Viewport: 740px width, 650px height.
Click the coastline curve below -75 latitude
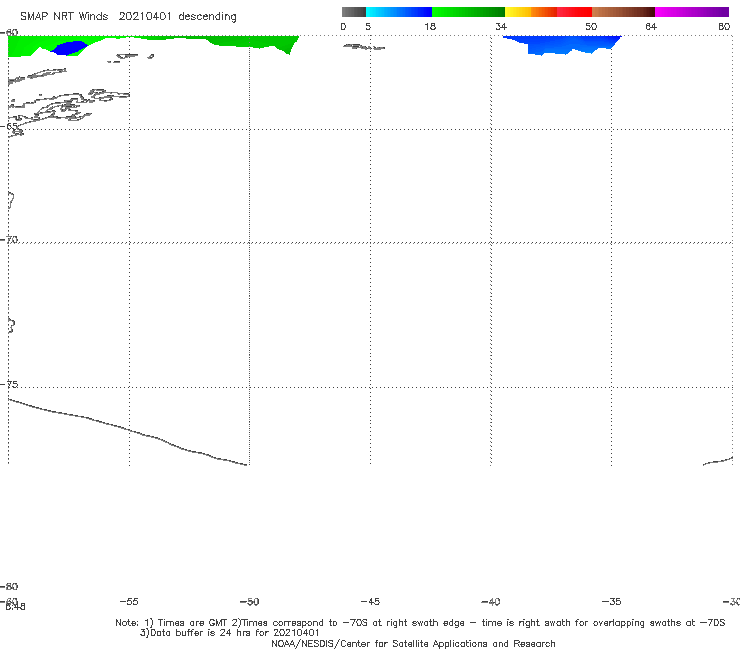127,432
